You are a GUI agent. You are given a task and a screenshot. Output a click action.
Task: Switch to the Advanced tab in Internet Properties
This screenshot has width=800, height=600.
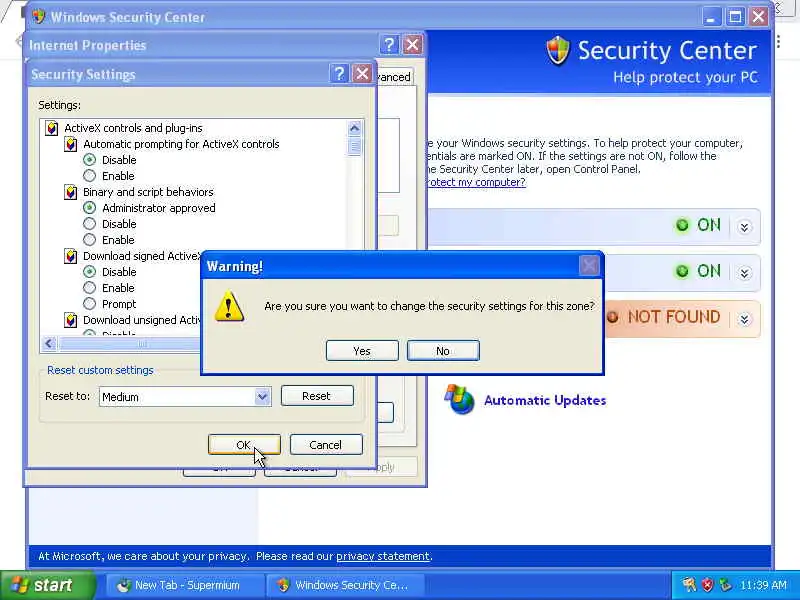click(394, 77)
